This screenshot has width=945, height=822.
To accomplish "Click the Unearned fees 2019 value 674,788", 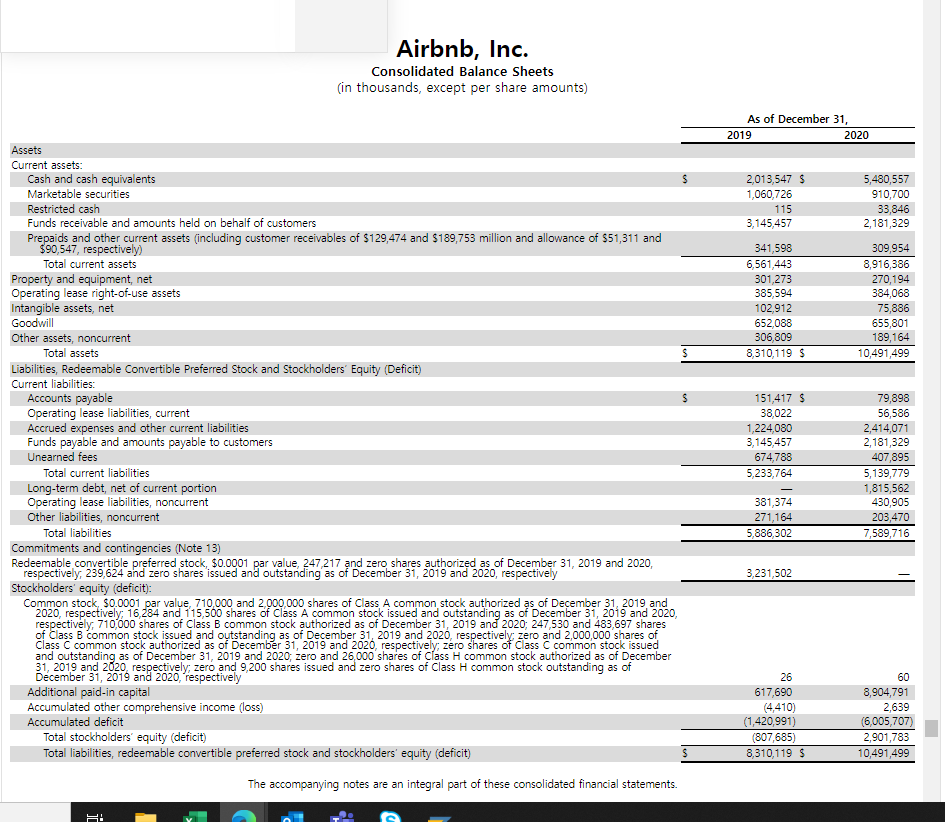I will (773, 457).
